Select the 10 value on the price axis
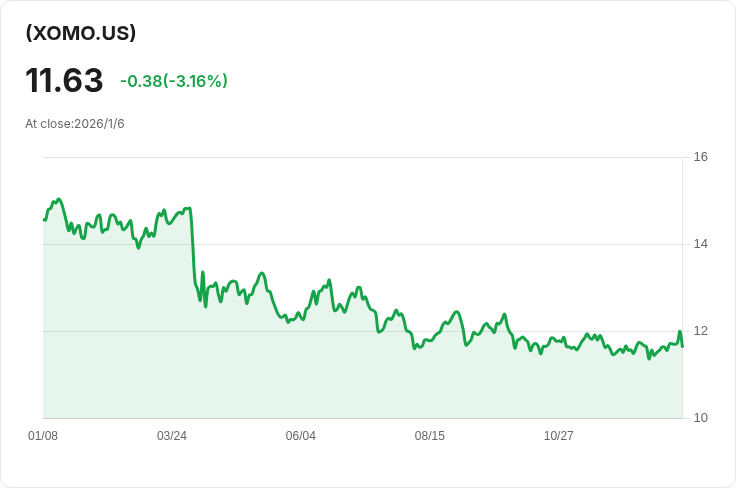Screen dimensions: 736x488 click(x=700, y=418)
